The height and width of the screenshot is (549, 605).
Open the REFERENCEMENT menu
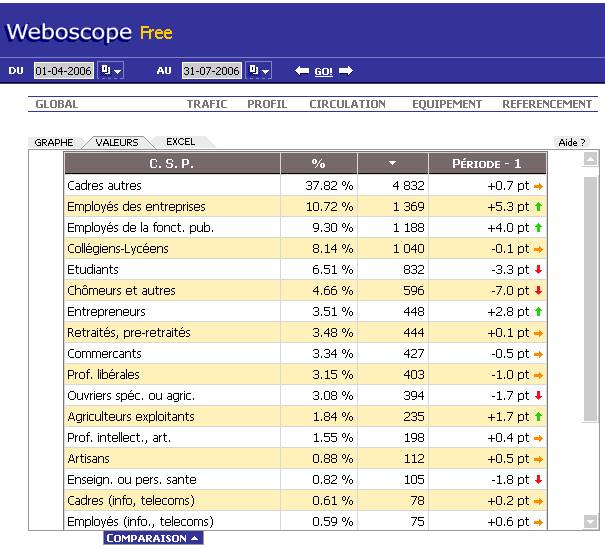(x=547, y=104)
